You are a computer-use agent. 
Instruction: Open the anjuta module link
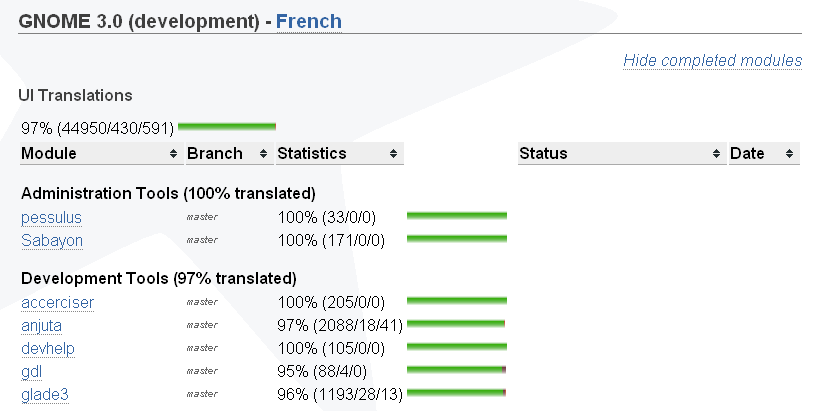(x=42, y=326)
